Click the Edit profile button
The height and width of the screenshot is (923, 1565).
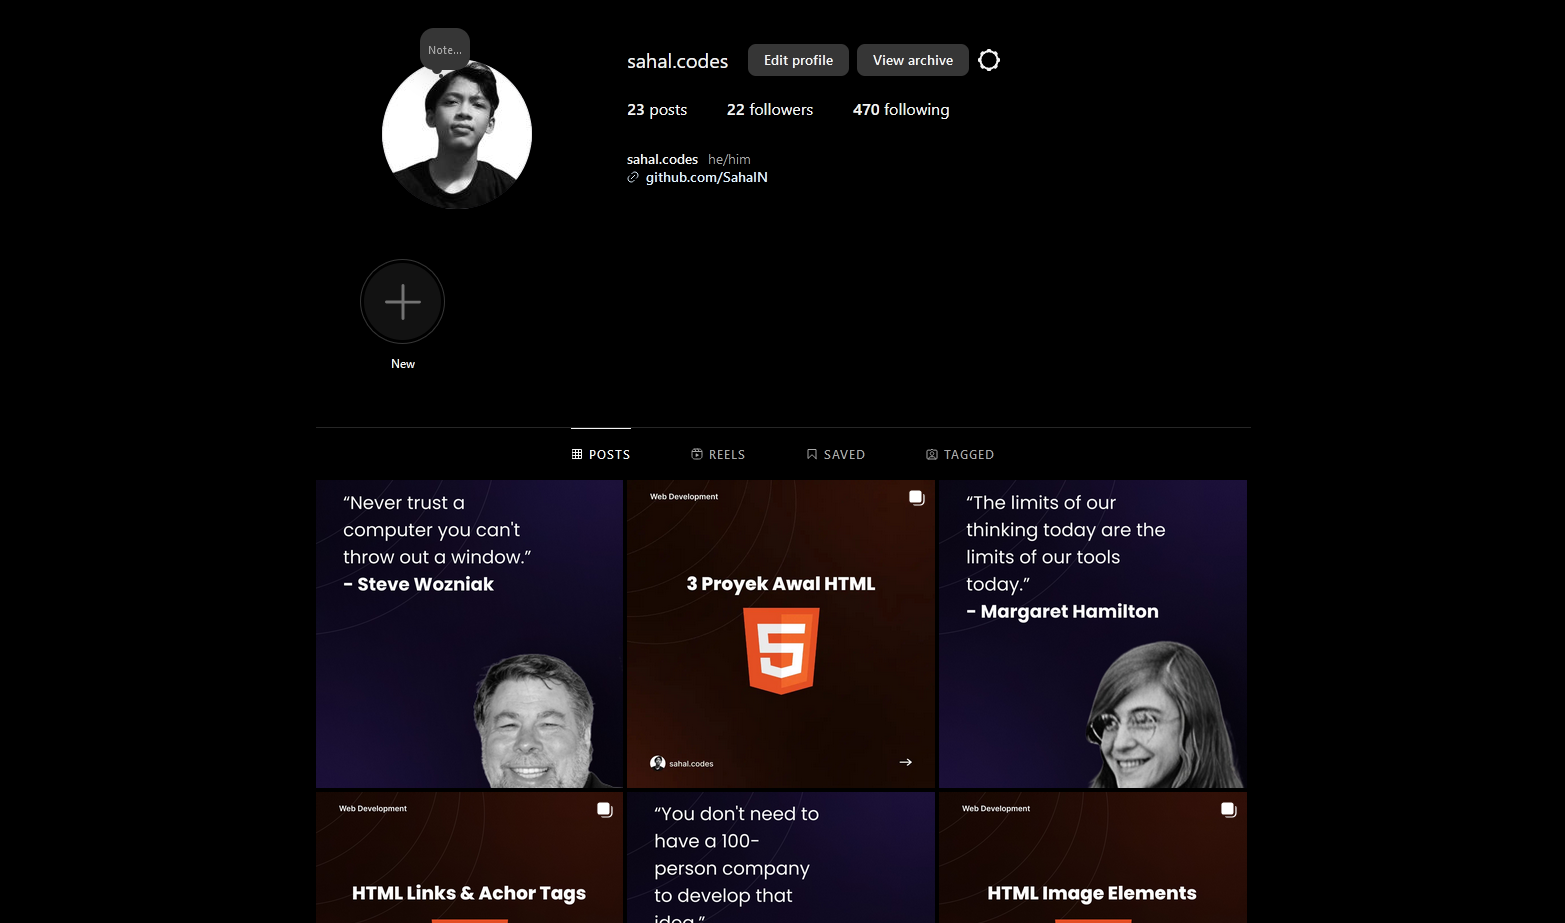pyautogui.click(x=798, y=60)
